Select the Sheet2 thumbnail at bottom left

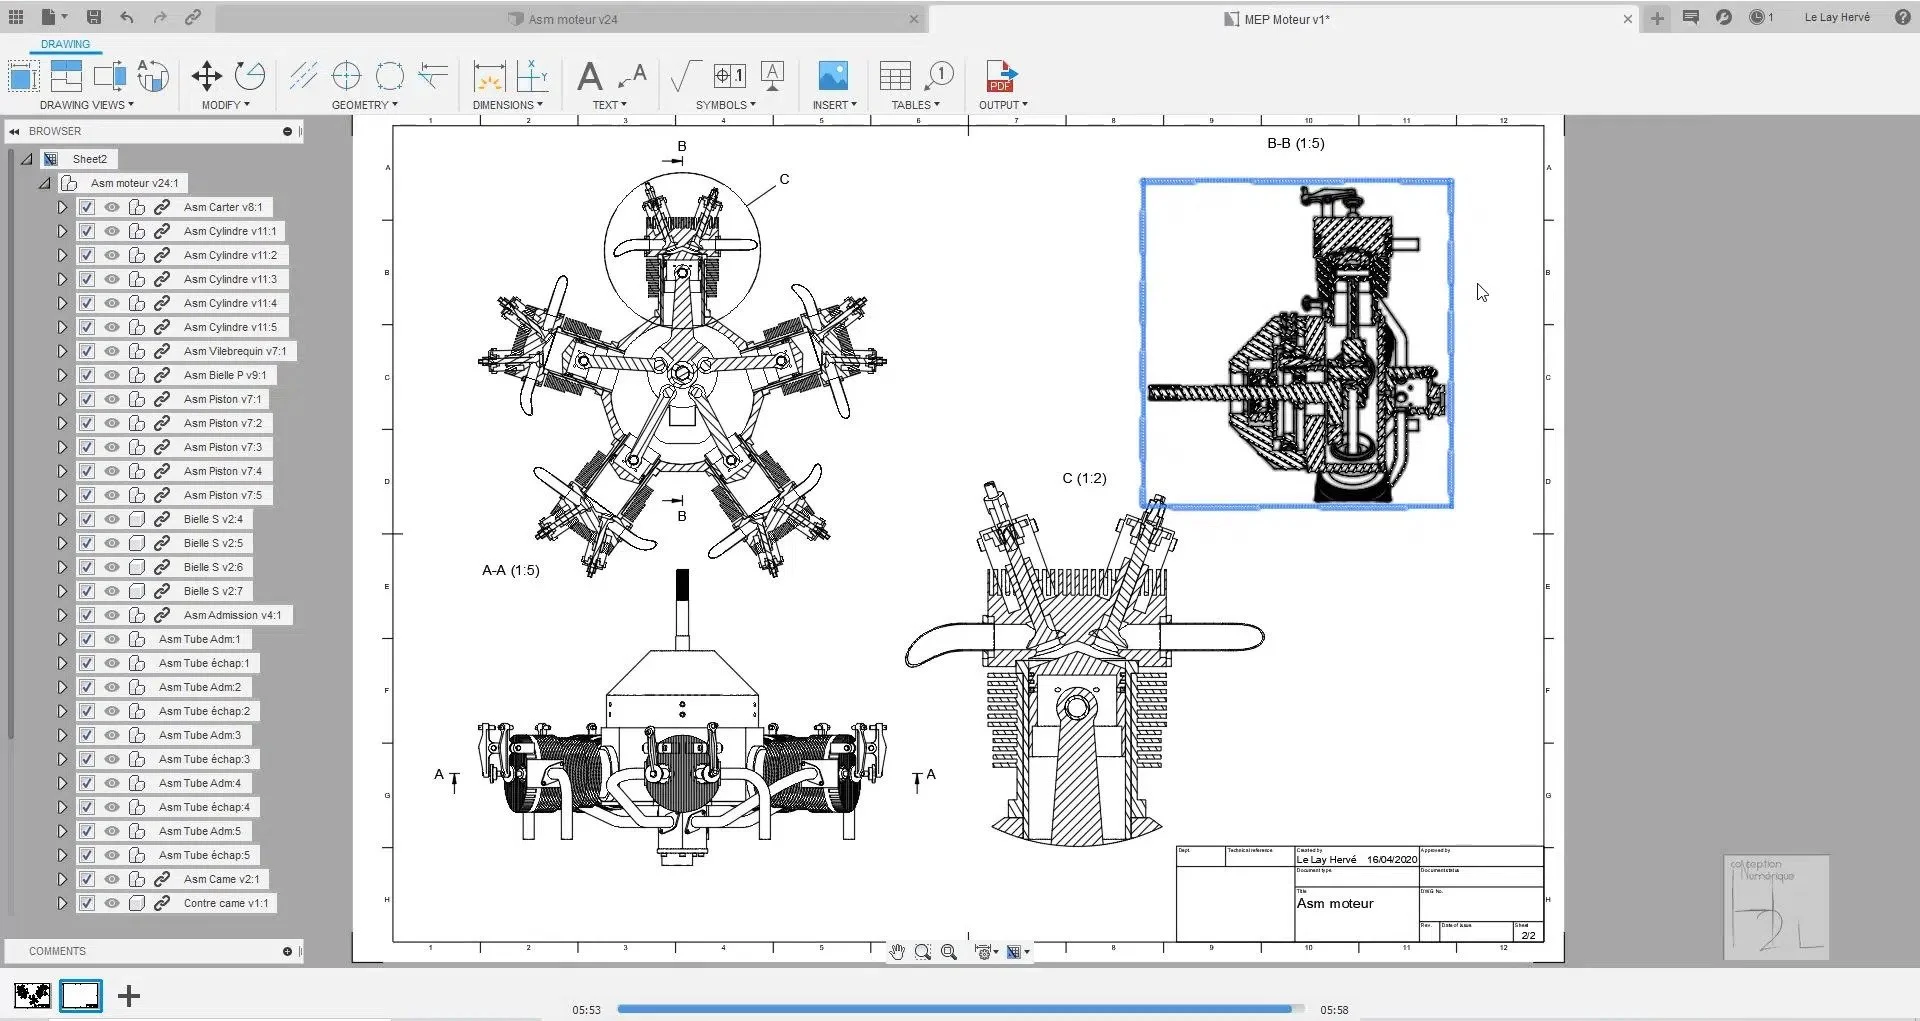81,995
